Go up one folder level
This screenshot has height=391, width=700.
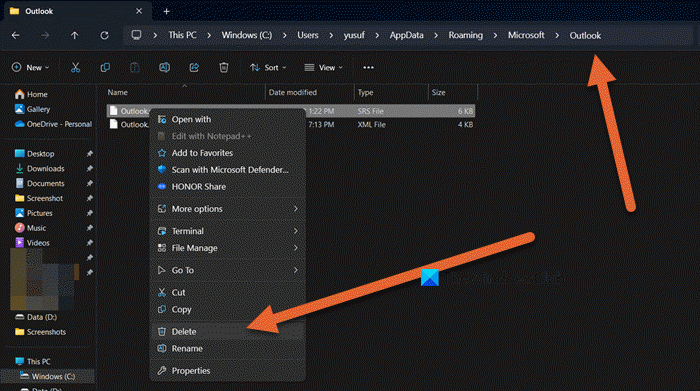75,35
